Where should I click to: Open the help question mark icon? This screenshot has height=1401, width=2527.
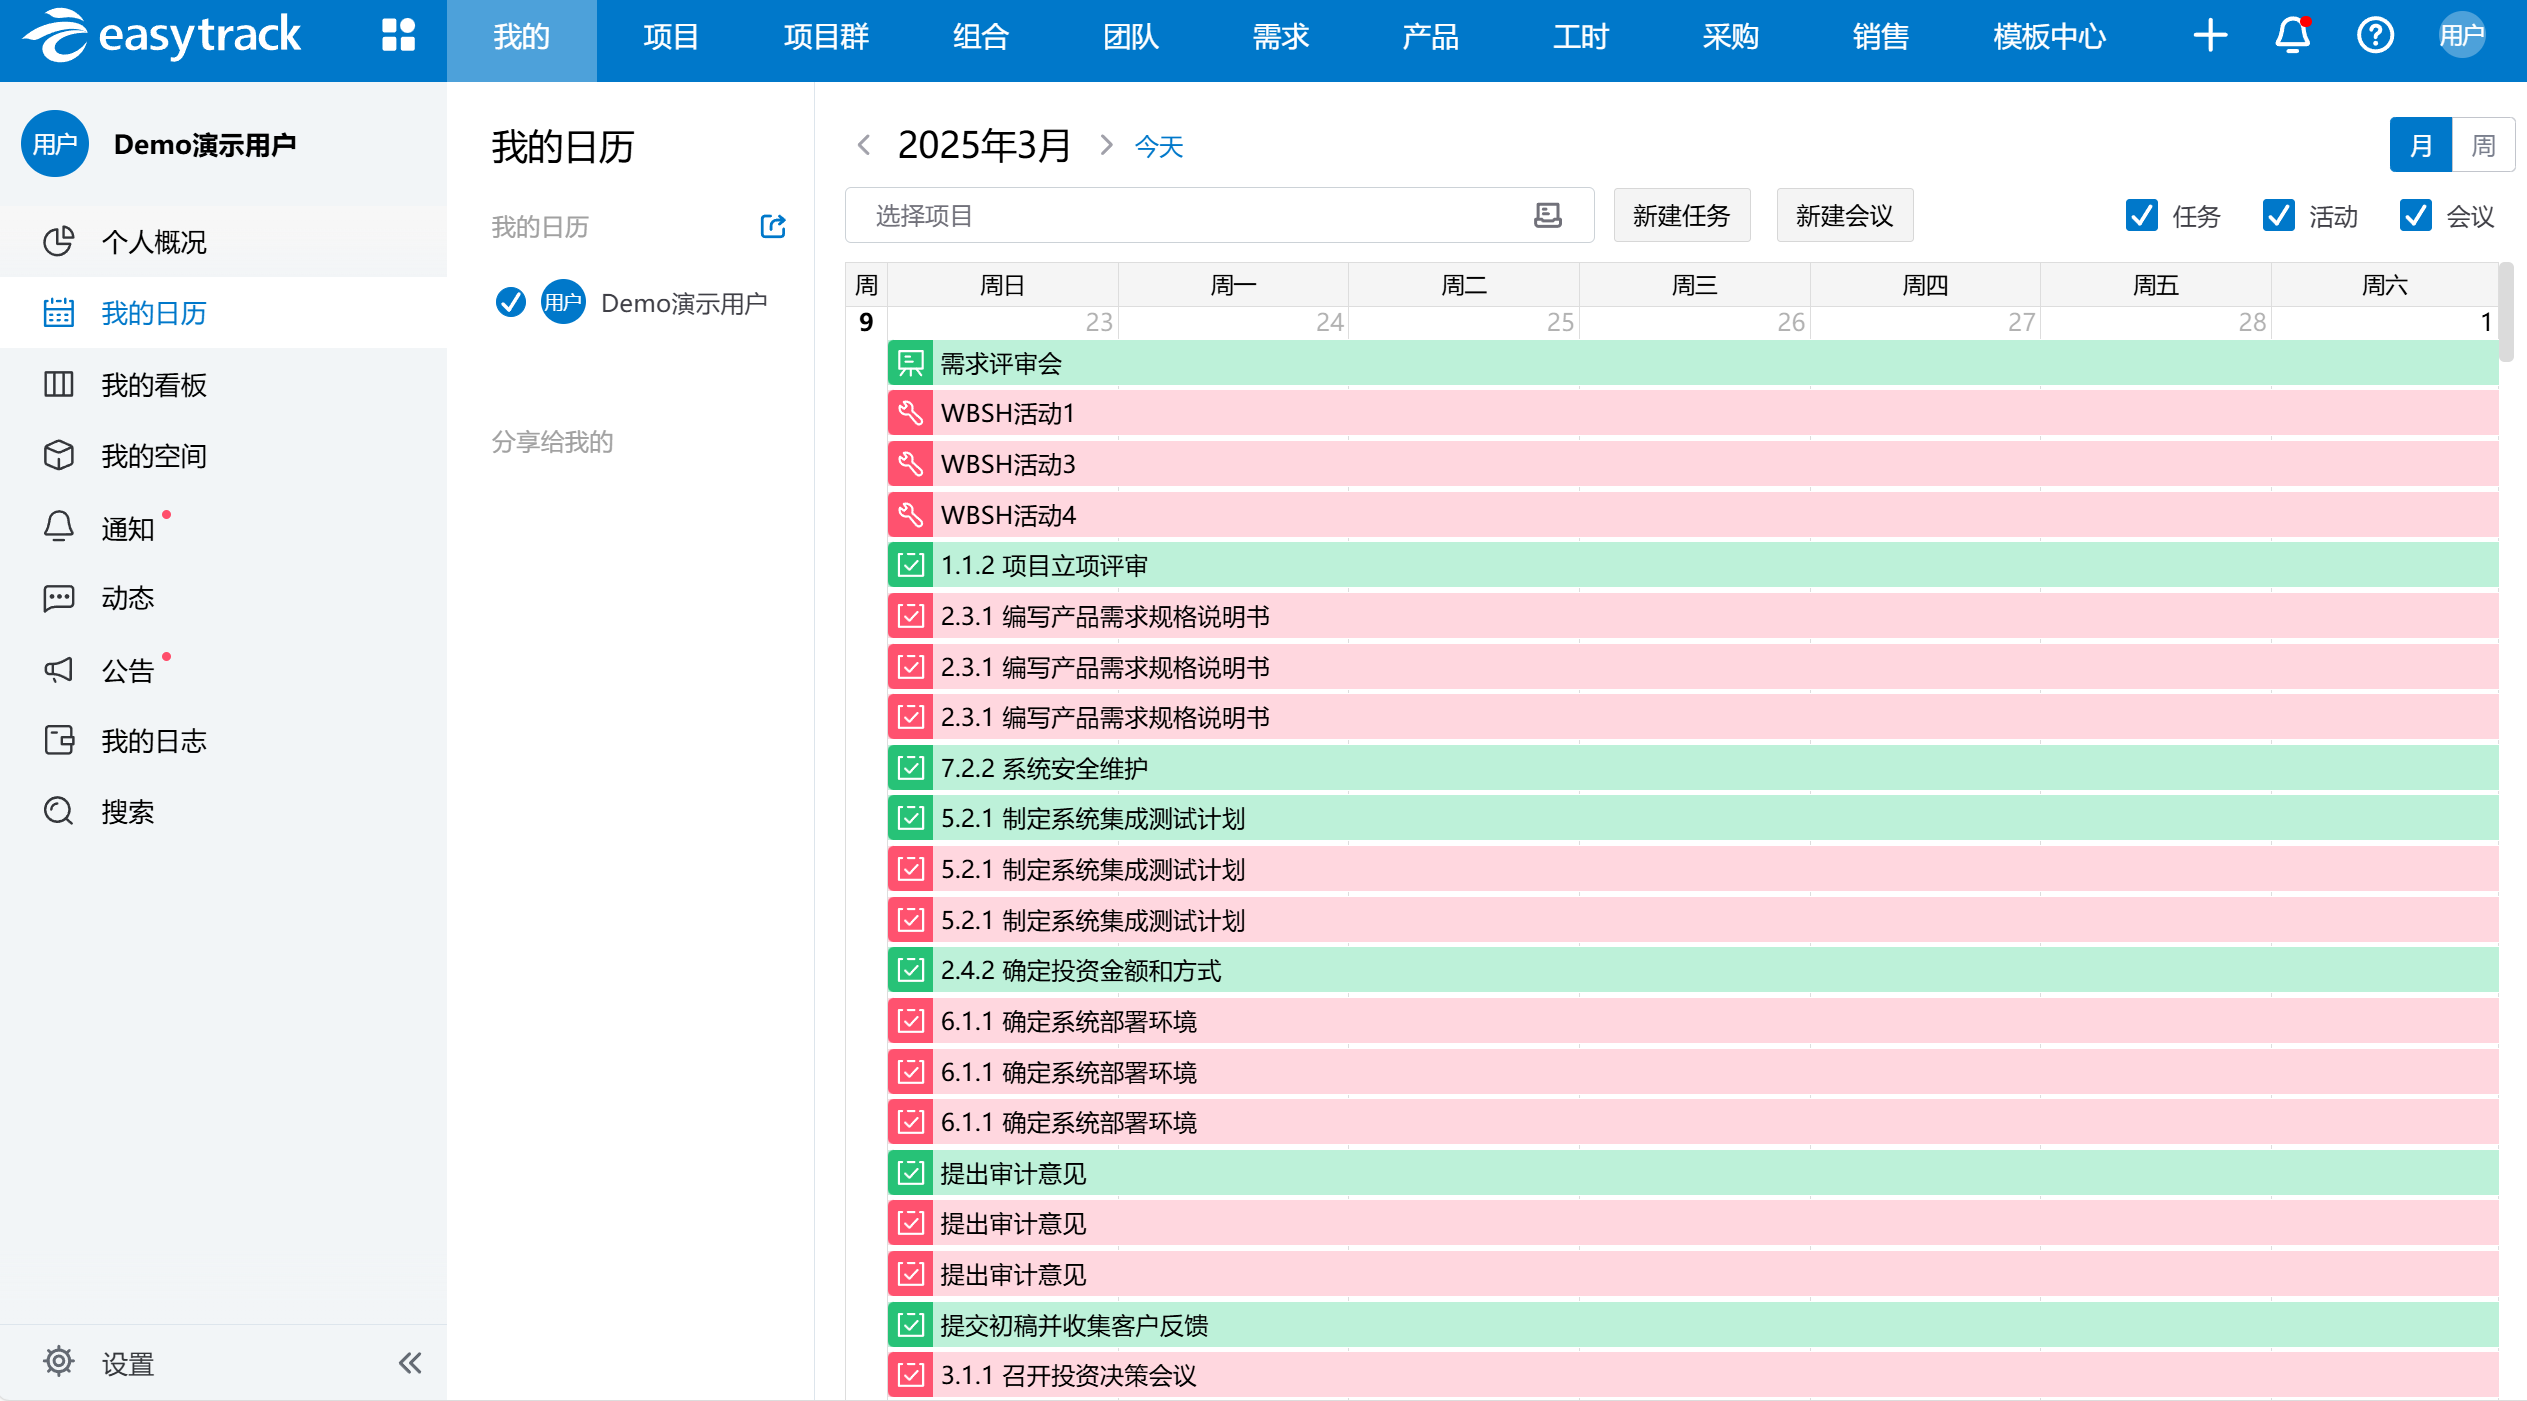point(2374,36)
